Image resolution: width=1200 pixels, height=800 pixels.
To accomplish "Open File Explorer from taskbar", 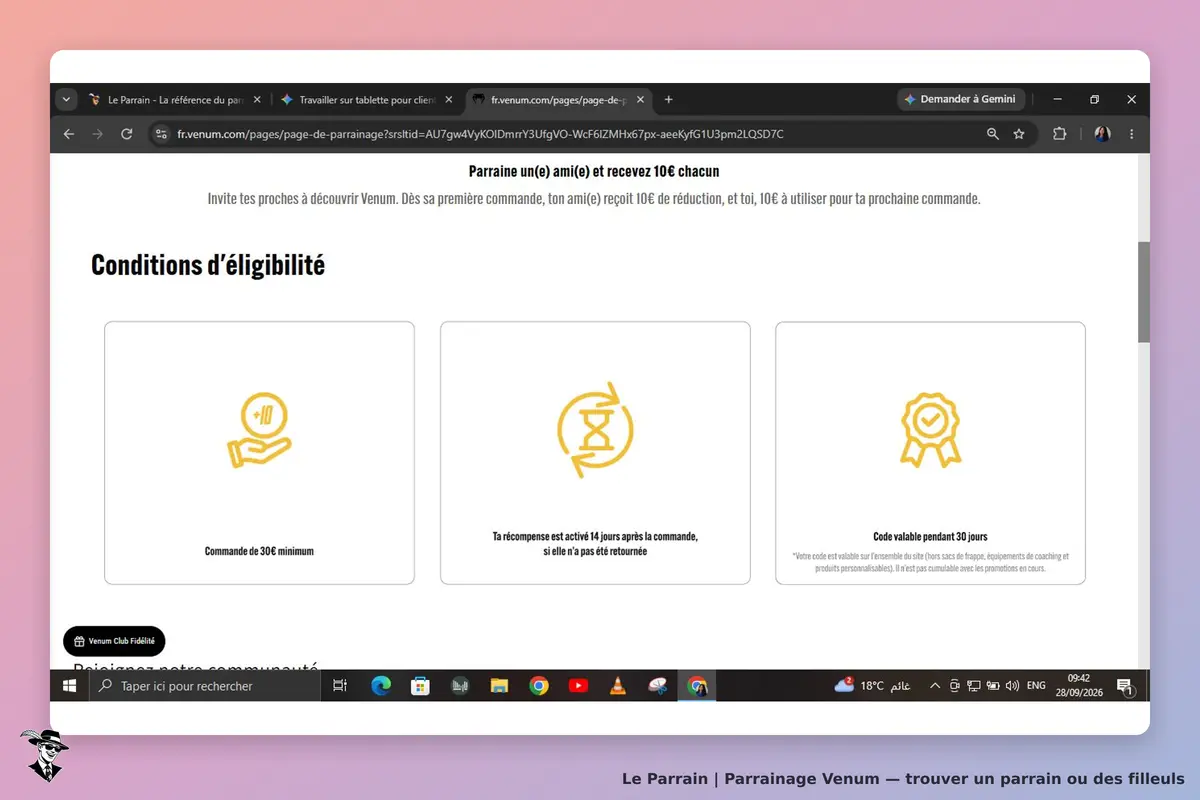I will click(499, 686).
